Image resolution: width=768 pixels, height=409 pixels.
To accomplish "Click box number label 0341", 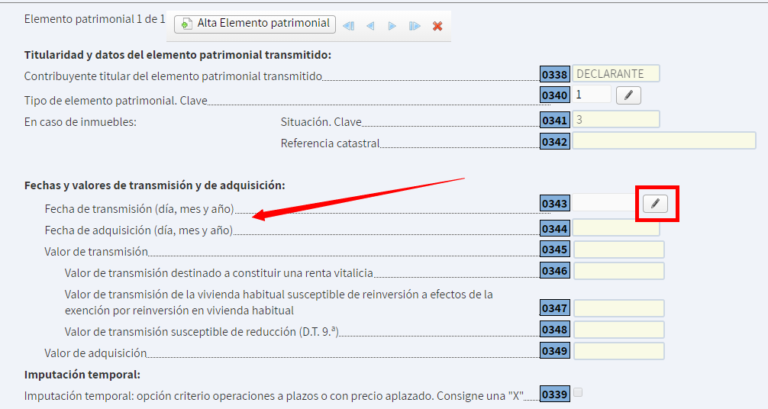I will [x=555, y=120].
